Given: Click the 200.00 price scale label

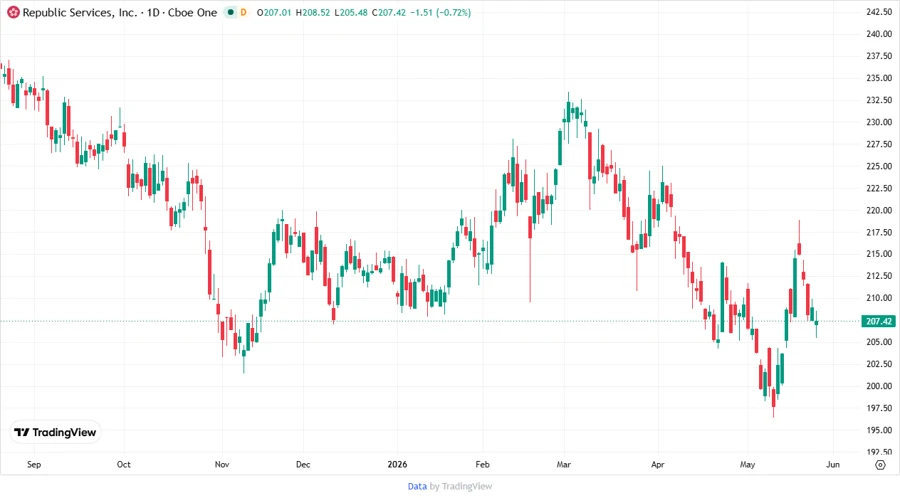Looking at the screenshot, I should click(879, 386).
